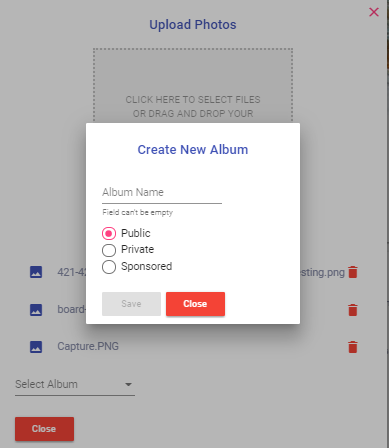Viewport: 389px width, 448px height.
Task: Click the image icon beside Capture.PNG
Action: coord(36,347)
